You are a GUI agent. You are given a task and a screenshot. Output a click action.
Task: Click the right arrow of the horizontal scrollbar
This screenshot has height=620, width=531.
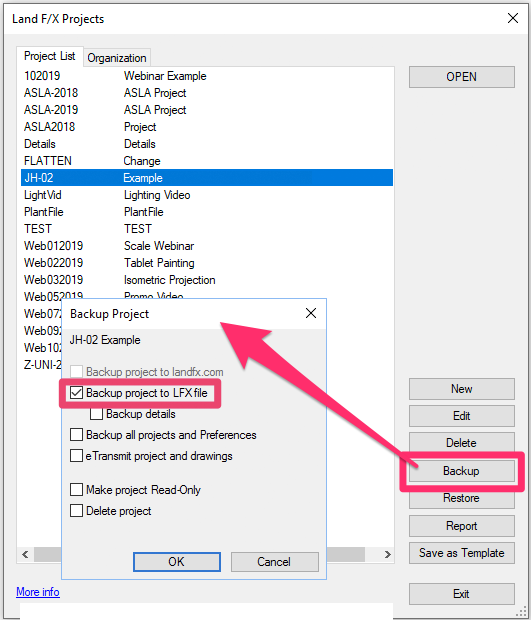pos(387,554)
